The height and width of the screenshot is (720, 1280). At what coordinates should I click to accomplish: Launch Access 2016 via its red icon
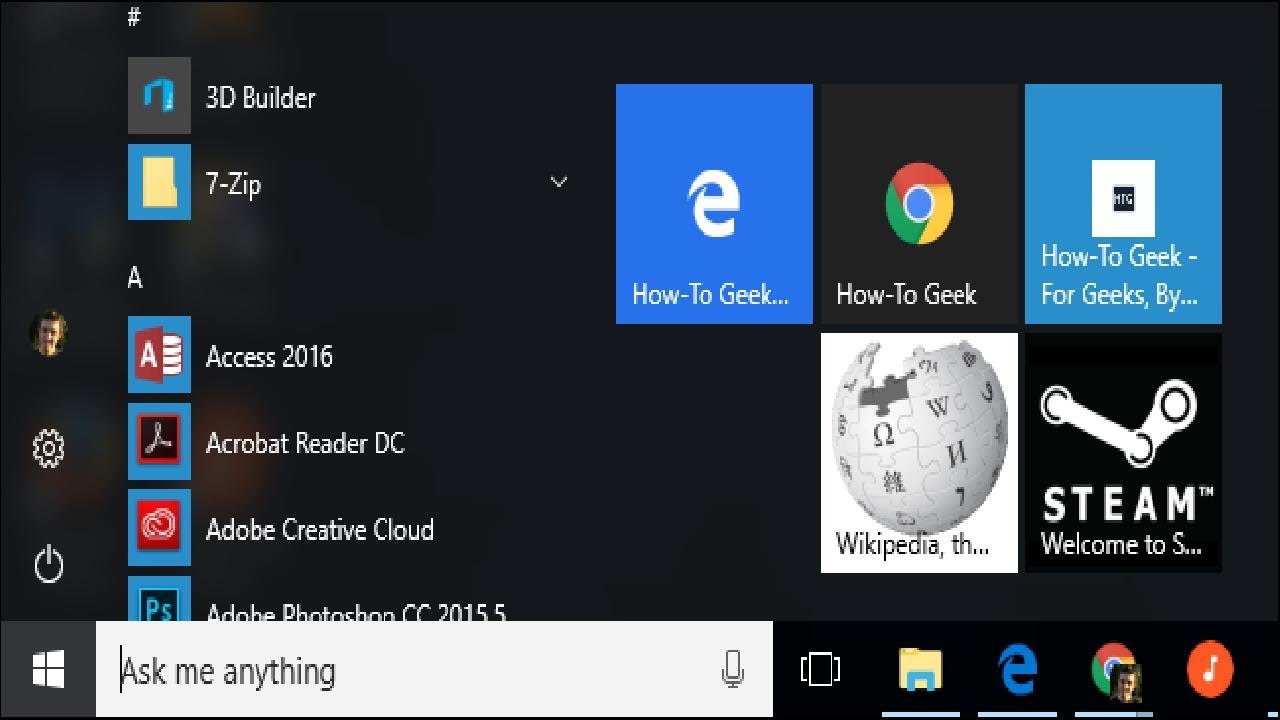tap(159, 355)
